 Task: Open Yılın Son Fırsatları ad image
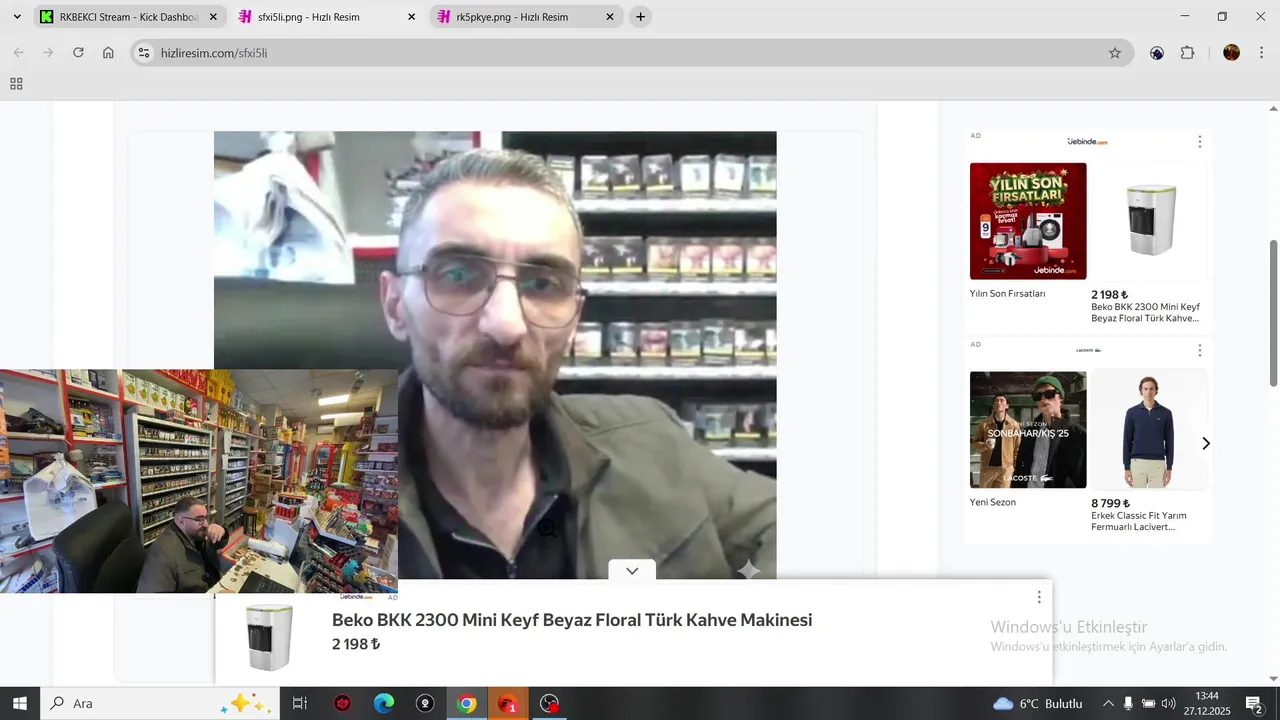click(x=1028, y=221)
